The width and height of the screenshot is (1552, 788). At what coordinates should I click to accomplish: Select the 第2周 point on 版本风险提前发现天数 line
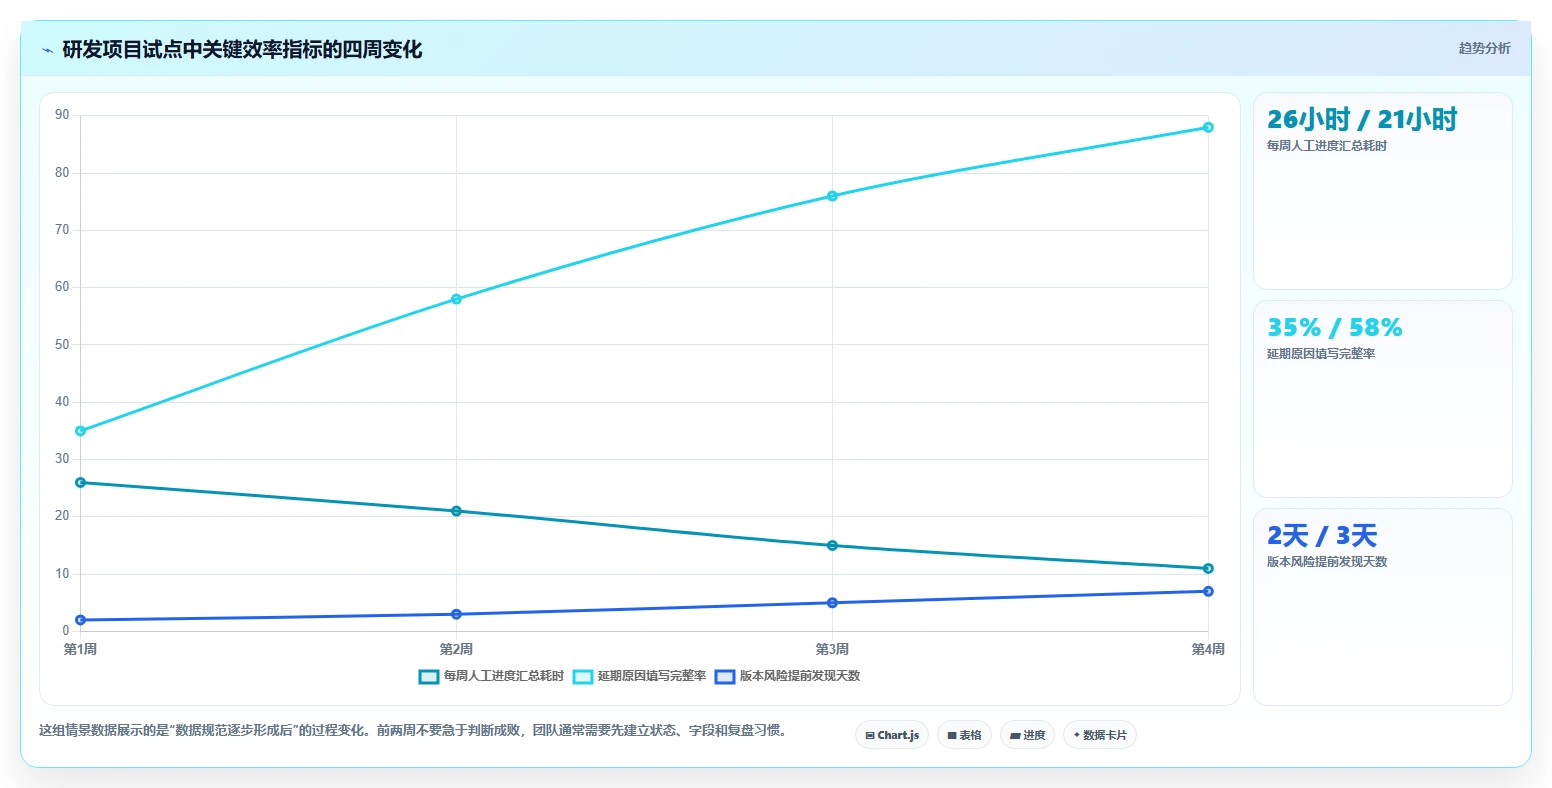tap(456, 614)
